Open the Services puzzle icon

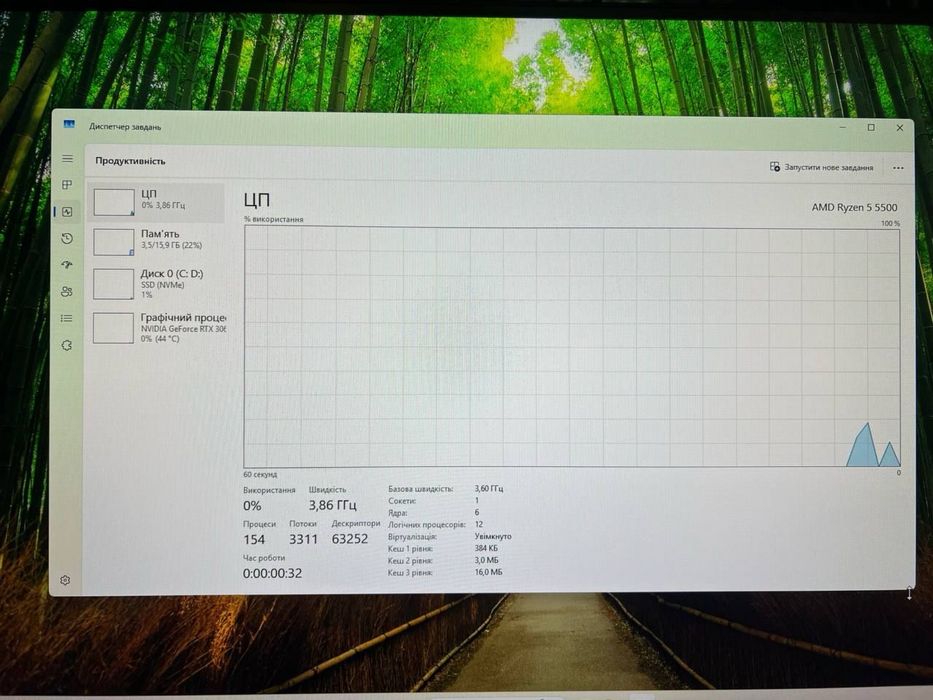(x=67, y=345)
